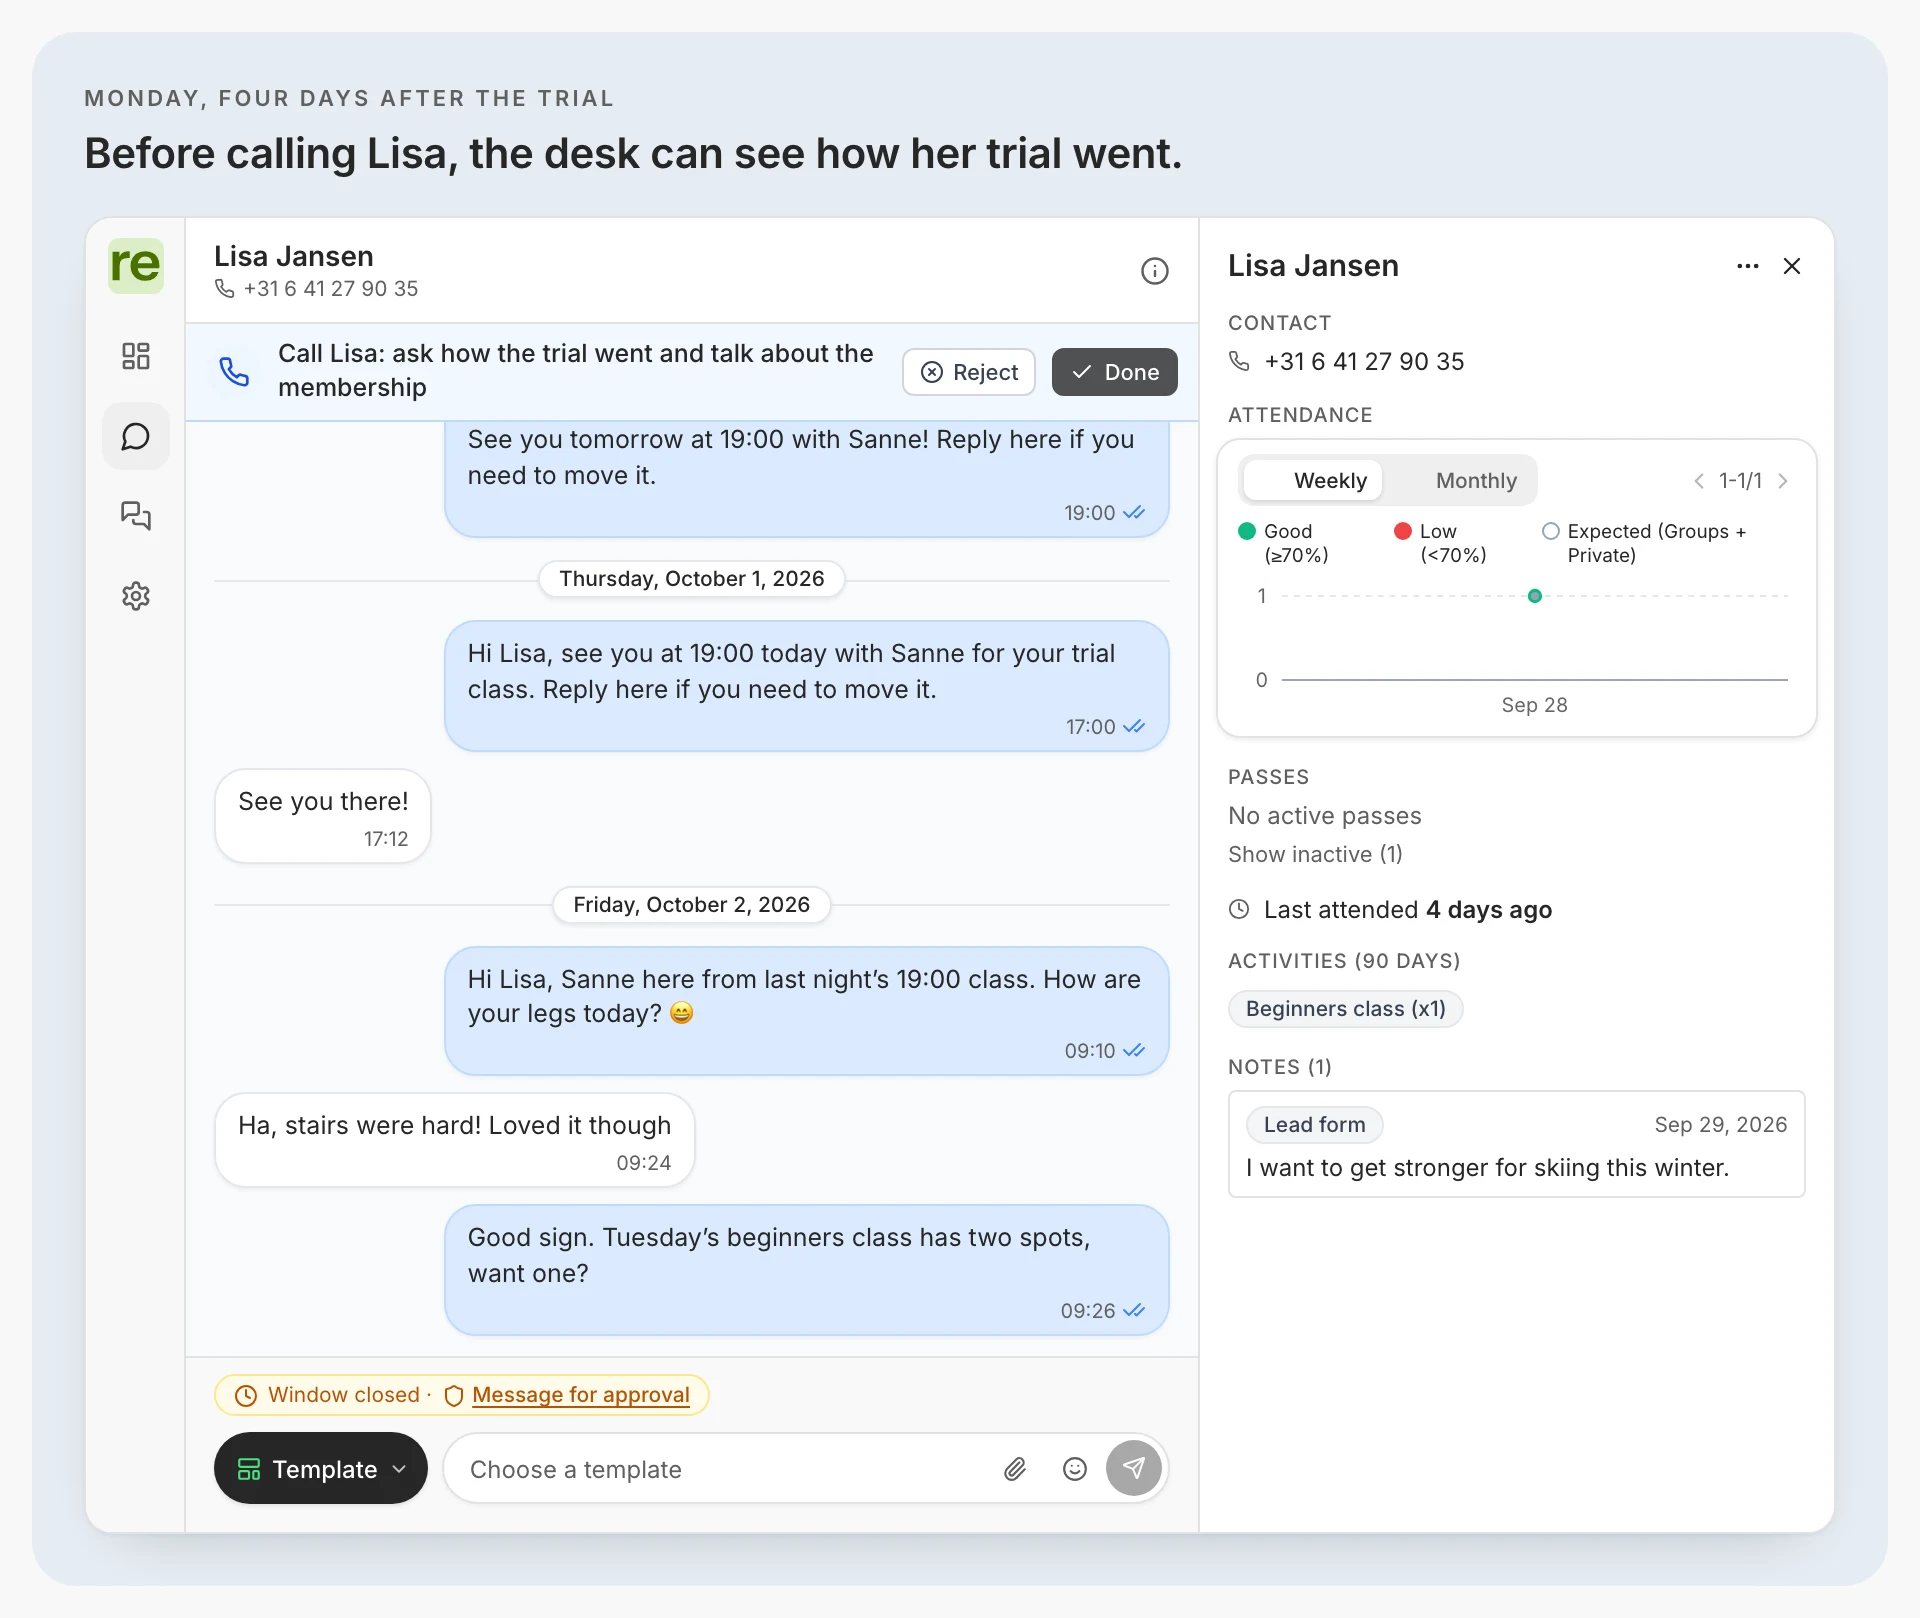This screenshot has height=1618, width=1920.
Task: Click the 1-1/1 pagination label
Action: (1740, 481)
